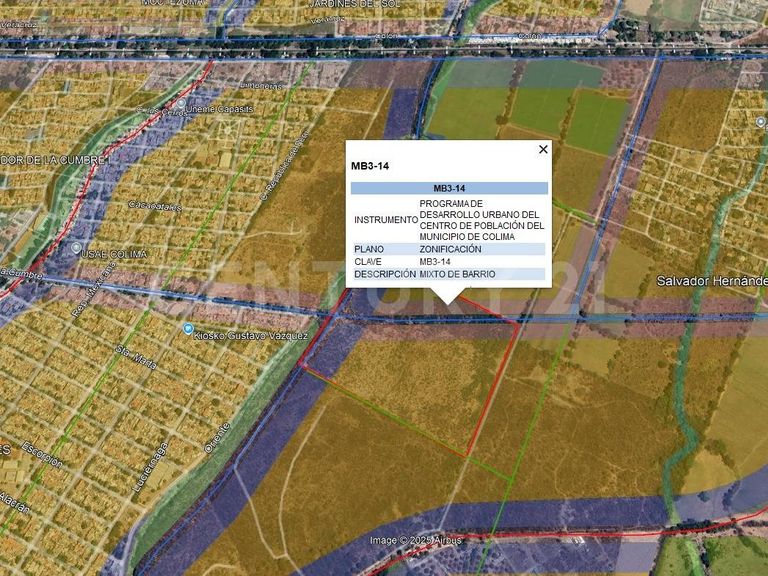Click the Uneme Capasits map label

coord(220,109)
